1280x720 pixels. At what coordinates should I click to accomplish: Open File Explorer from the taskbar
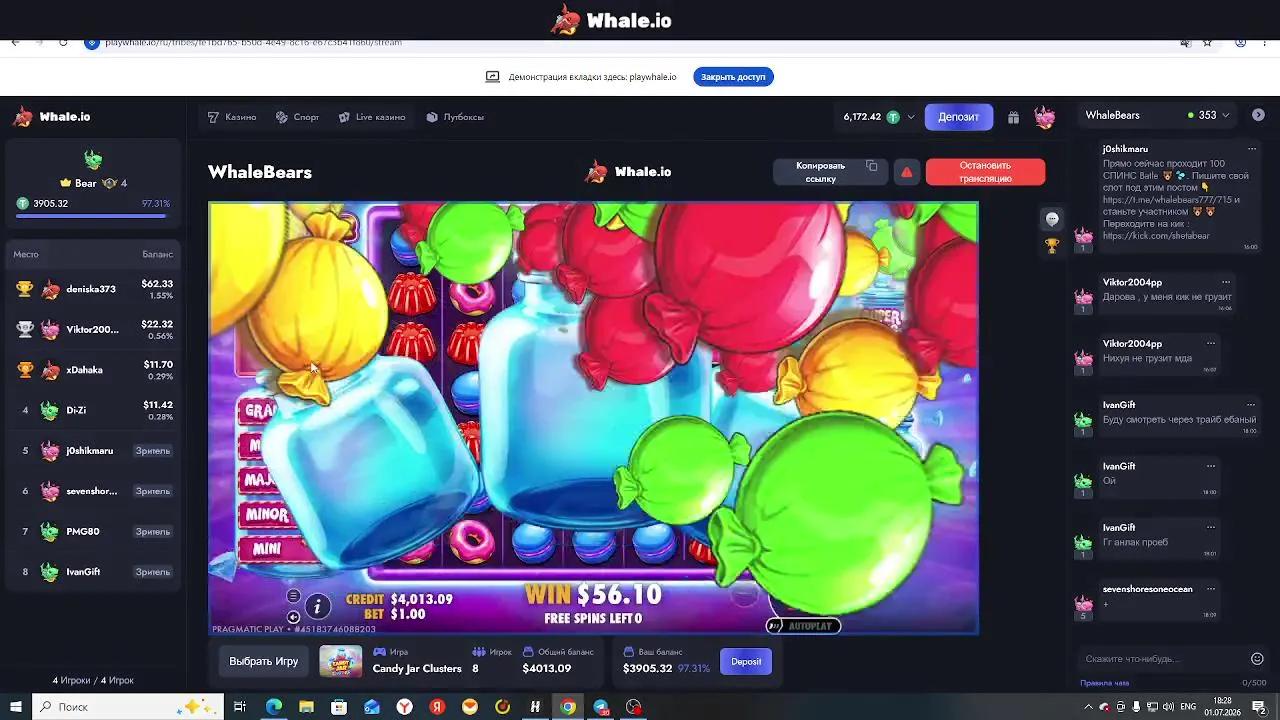(306, 707)
